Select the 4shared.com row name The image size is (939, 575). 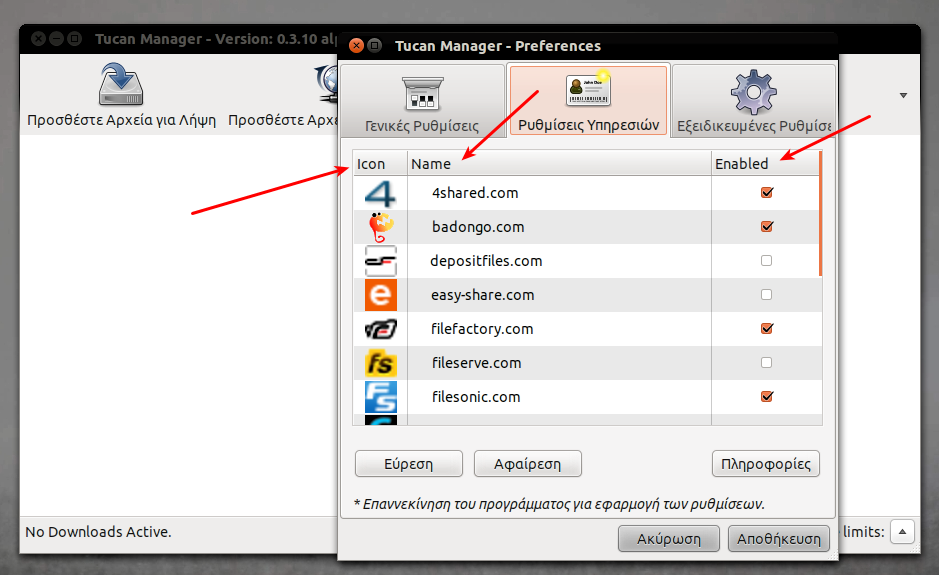(x=475, y=193)
